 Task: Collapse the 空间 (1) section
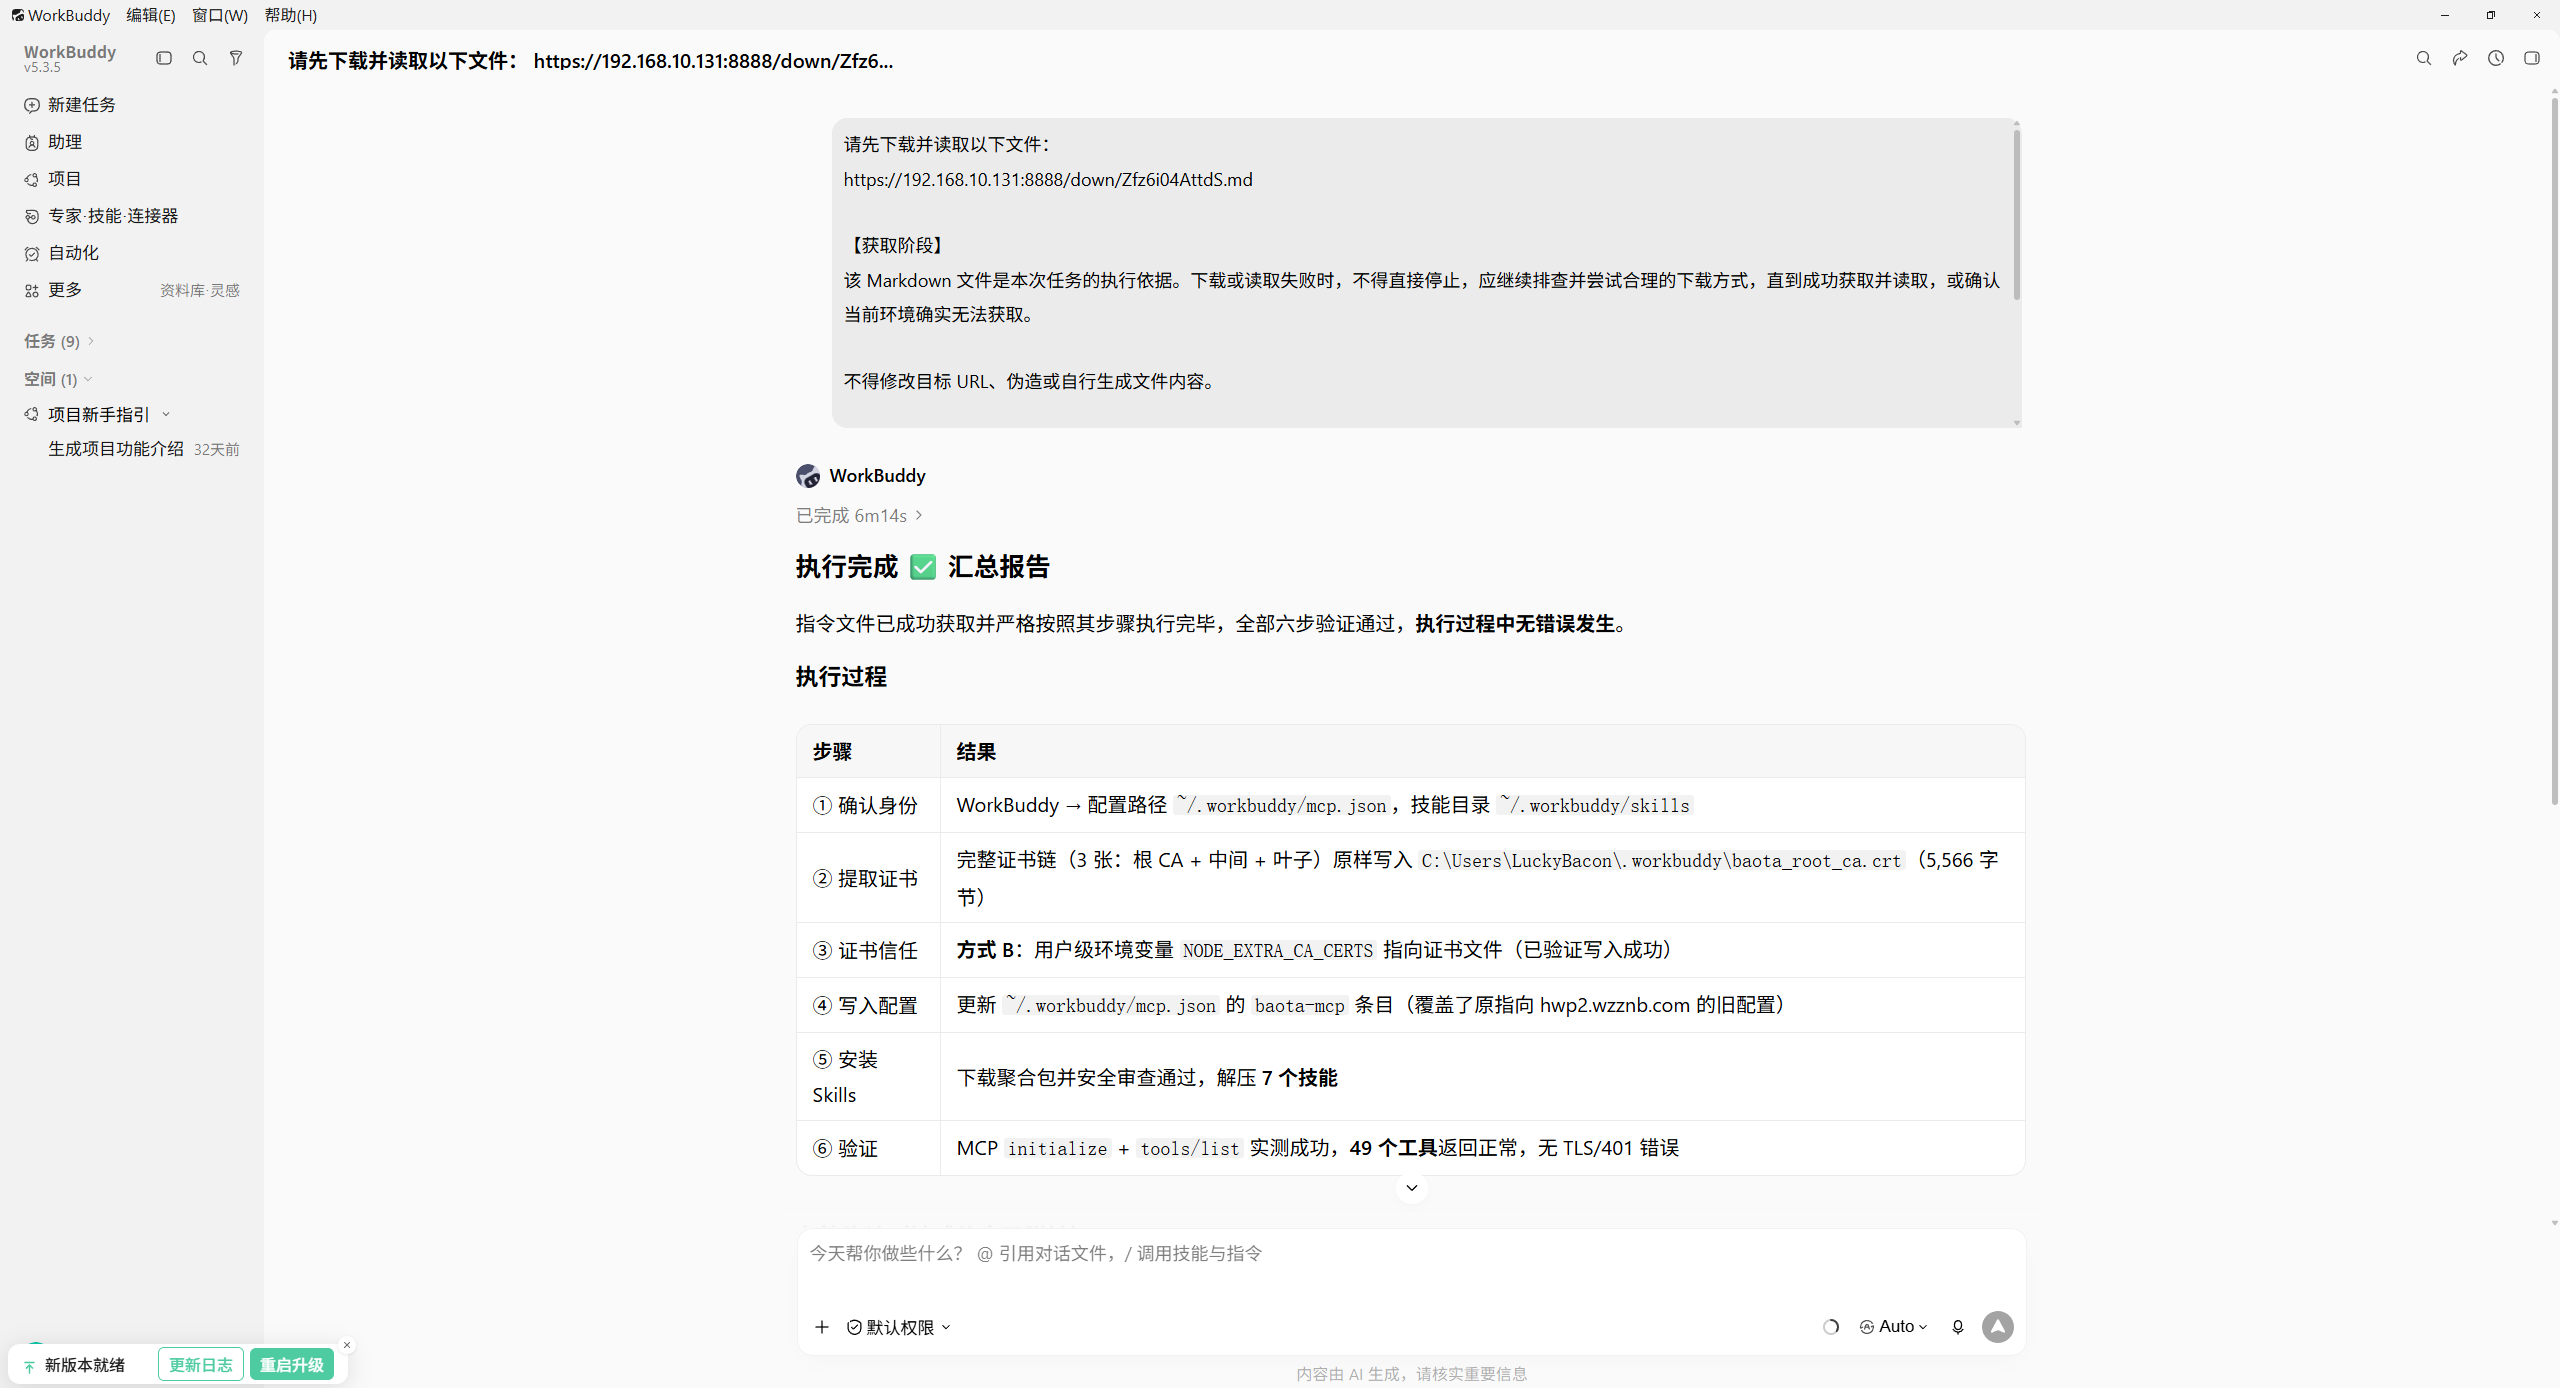coord(60,379)
